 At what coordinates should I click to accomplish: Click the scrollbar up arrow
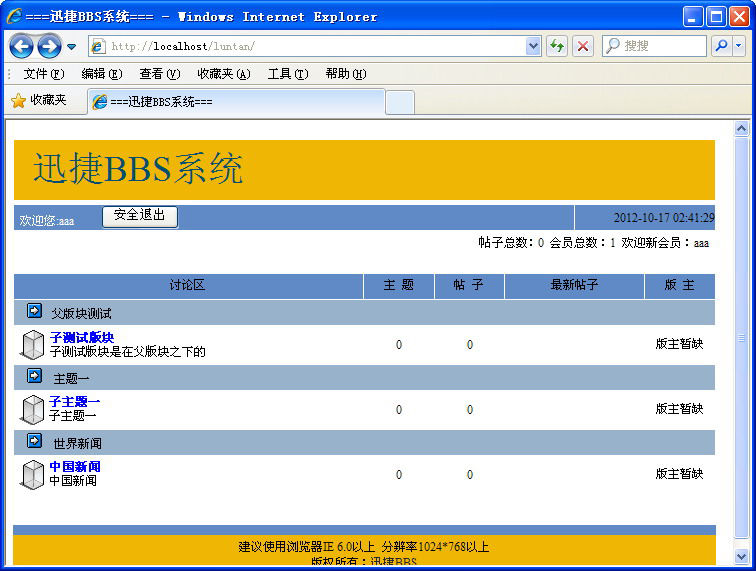click(741, 128)
